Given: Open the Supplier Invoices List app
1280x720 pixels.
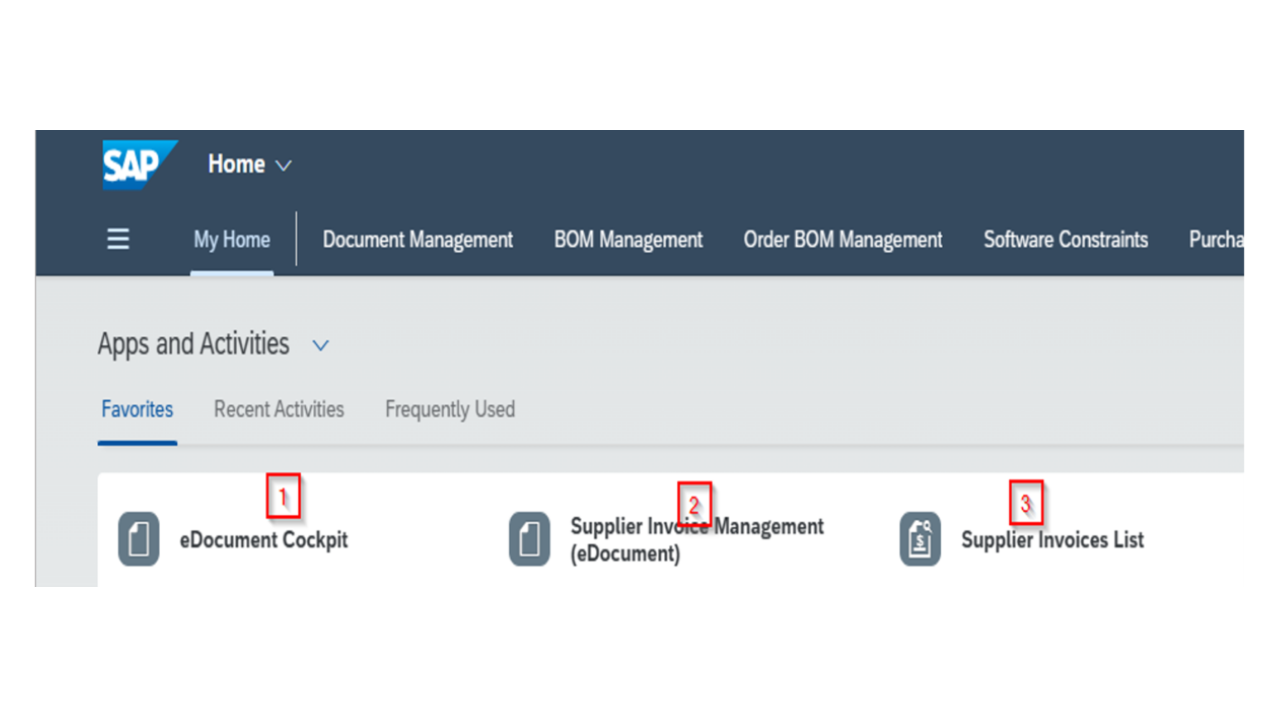Looking at the screenshot, I should (x=1051, y=540).
